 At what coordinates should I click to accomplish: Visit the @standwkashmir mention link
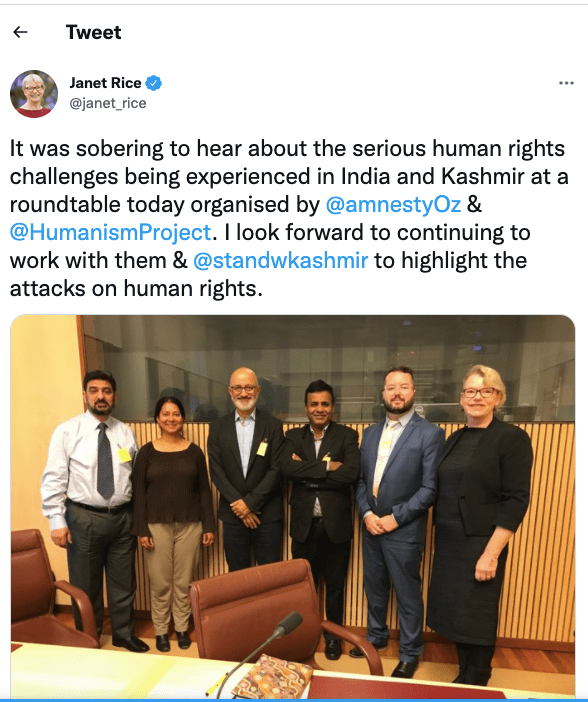pyautogui.click(x=280, y=261)
